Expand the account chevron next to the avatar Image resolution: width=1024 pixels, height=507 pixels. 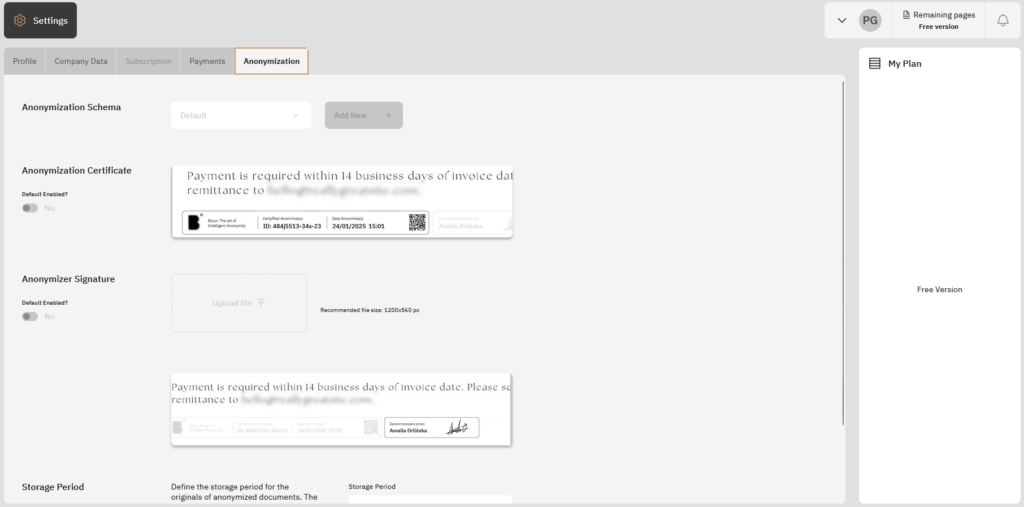click(842, 20)
